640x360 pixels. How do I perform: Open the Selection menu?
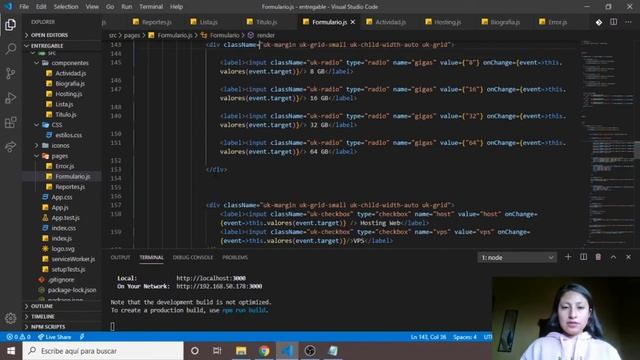pyautogui.click(x=66, y=7)
